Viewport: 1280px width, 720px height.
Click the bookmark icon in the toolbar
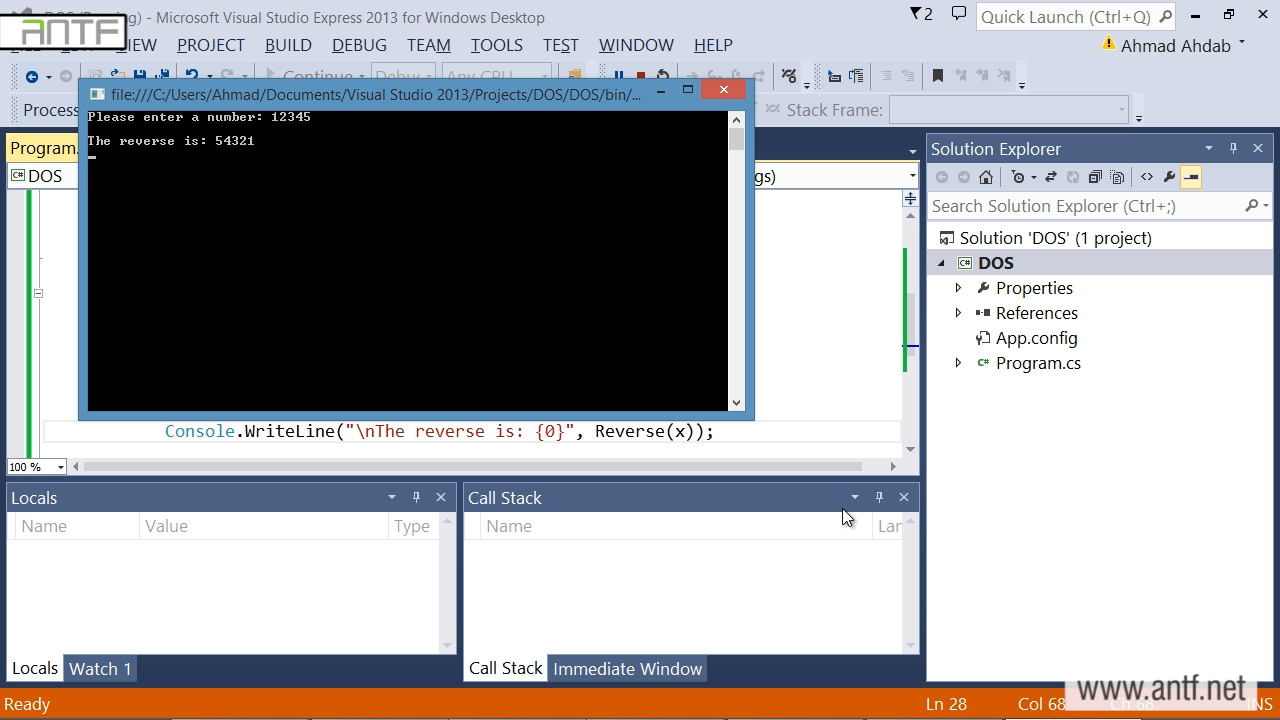coord(938,76)
